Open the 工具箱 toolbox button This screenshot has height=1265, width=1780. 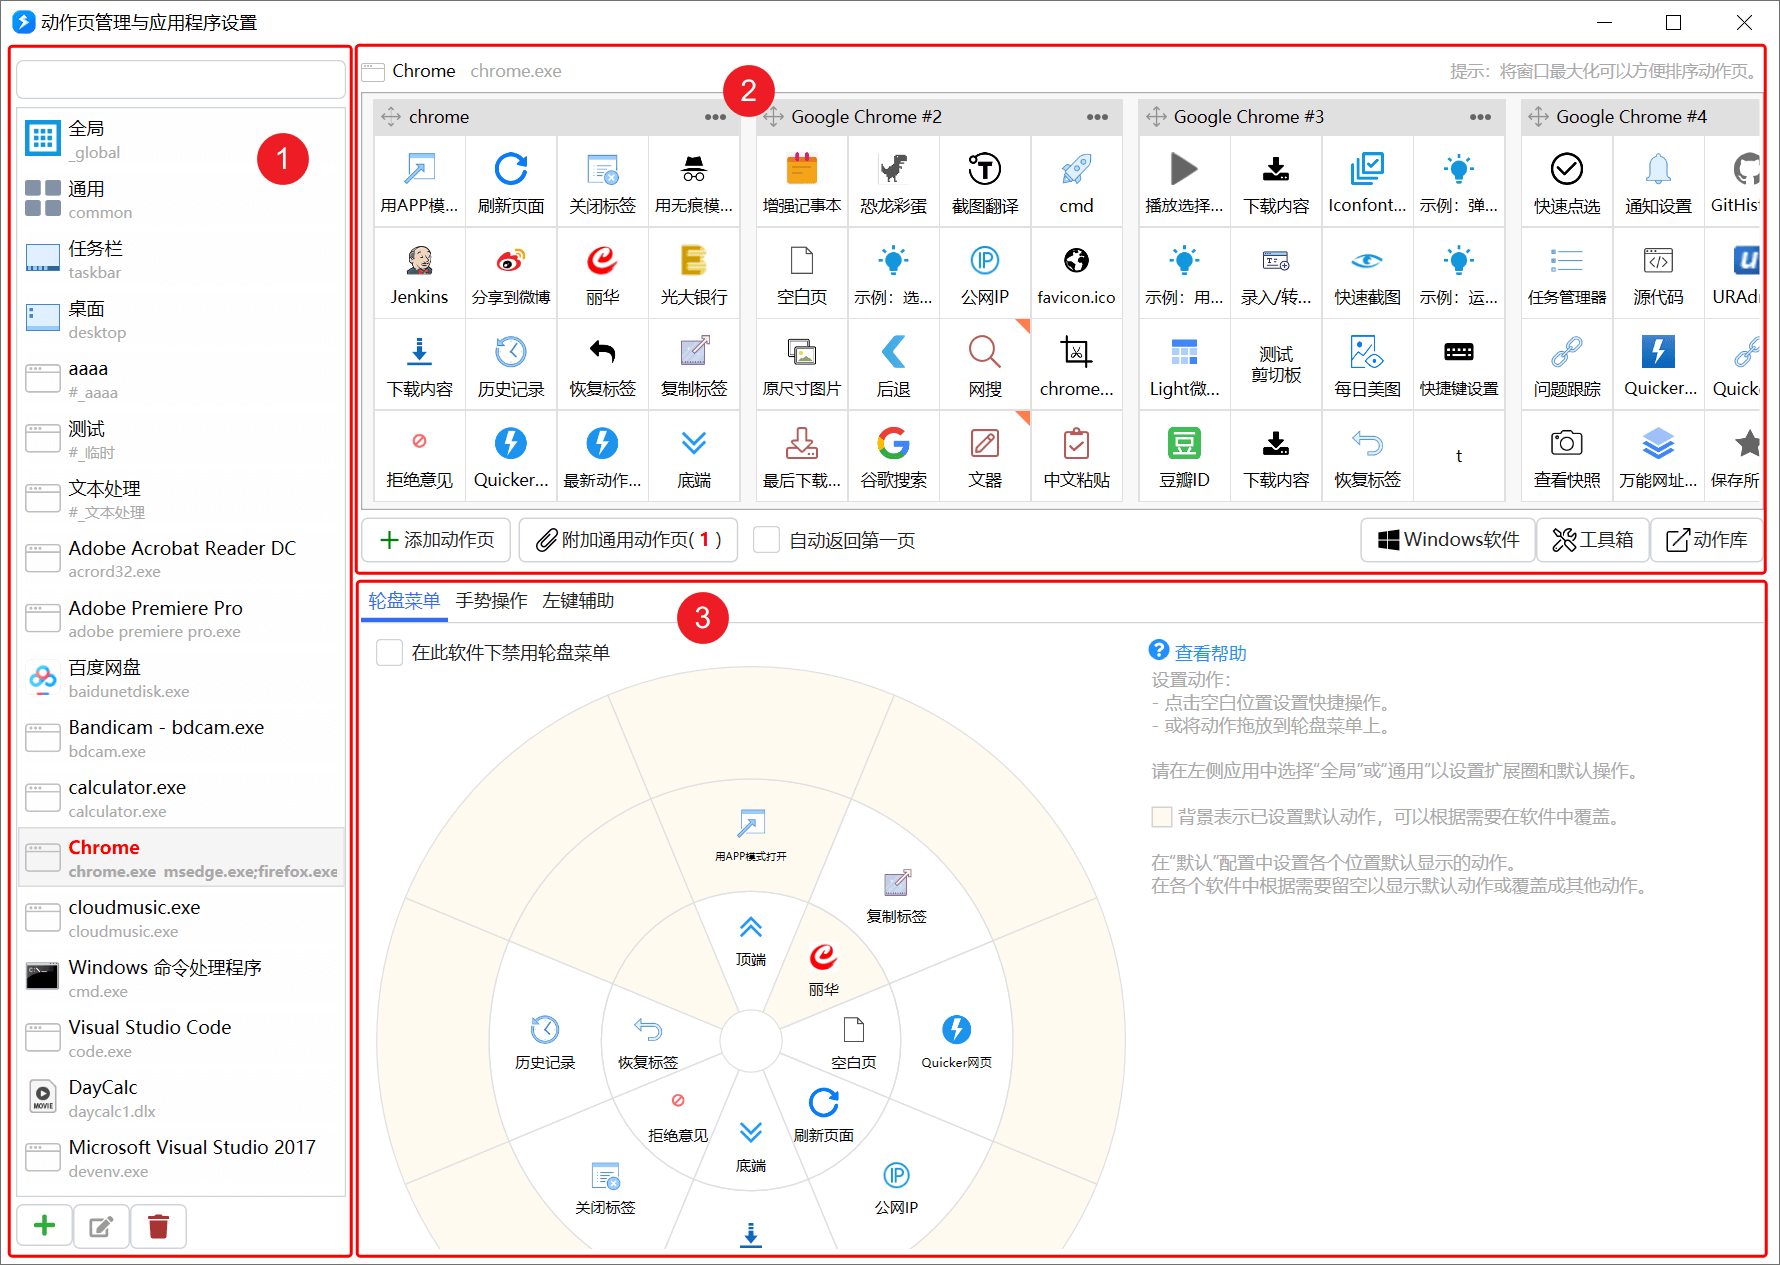[x=1592, y=540]
